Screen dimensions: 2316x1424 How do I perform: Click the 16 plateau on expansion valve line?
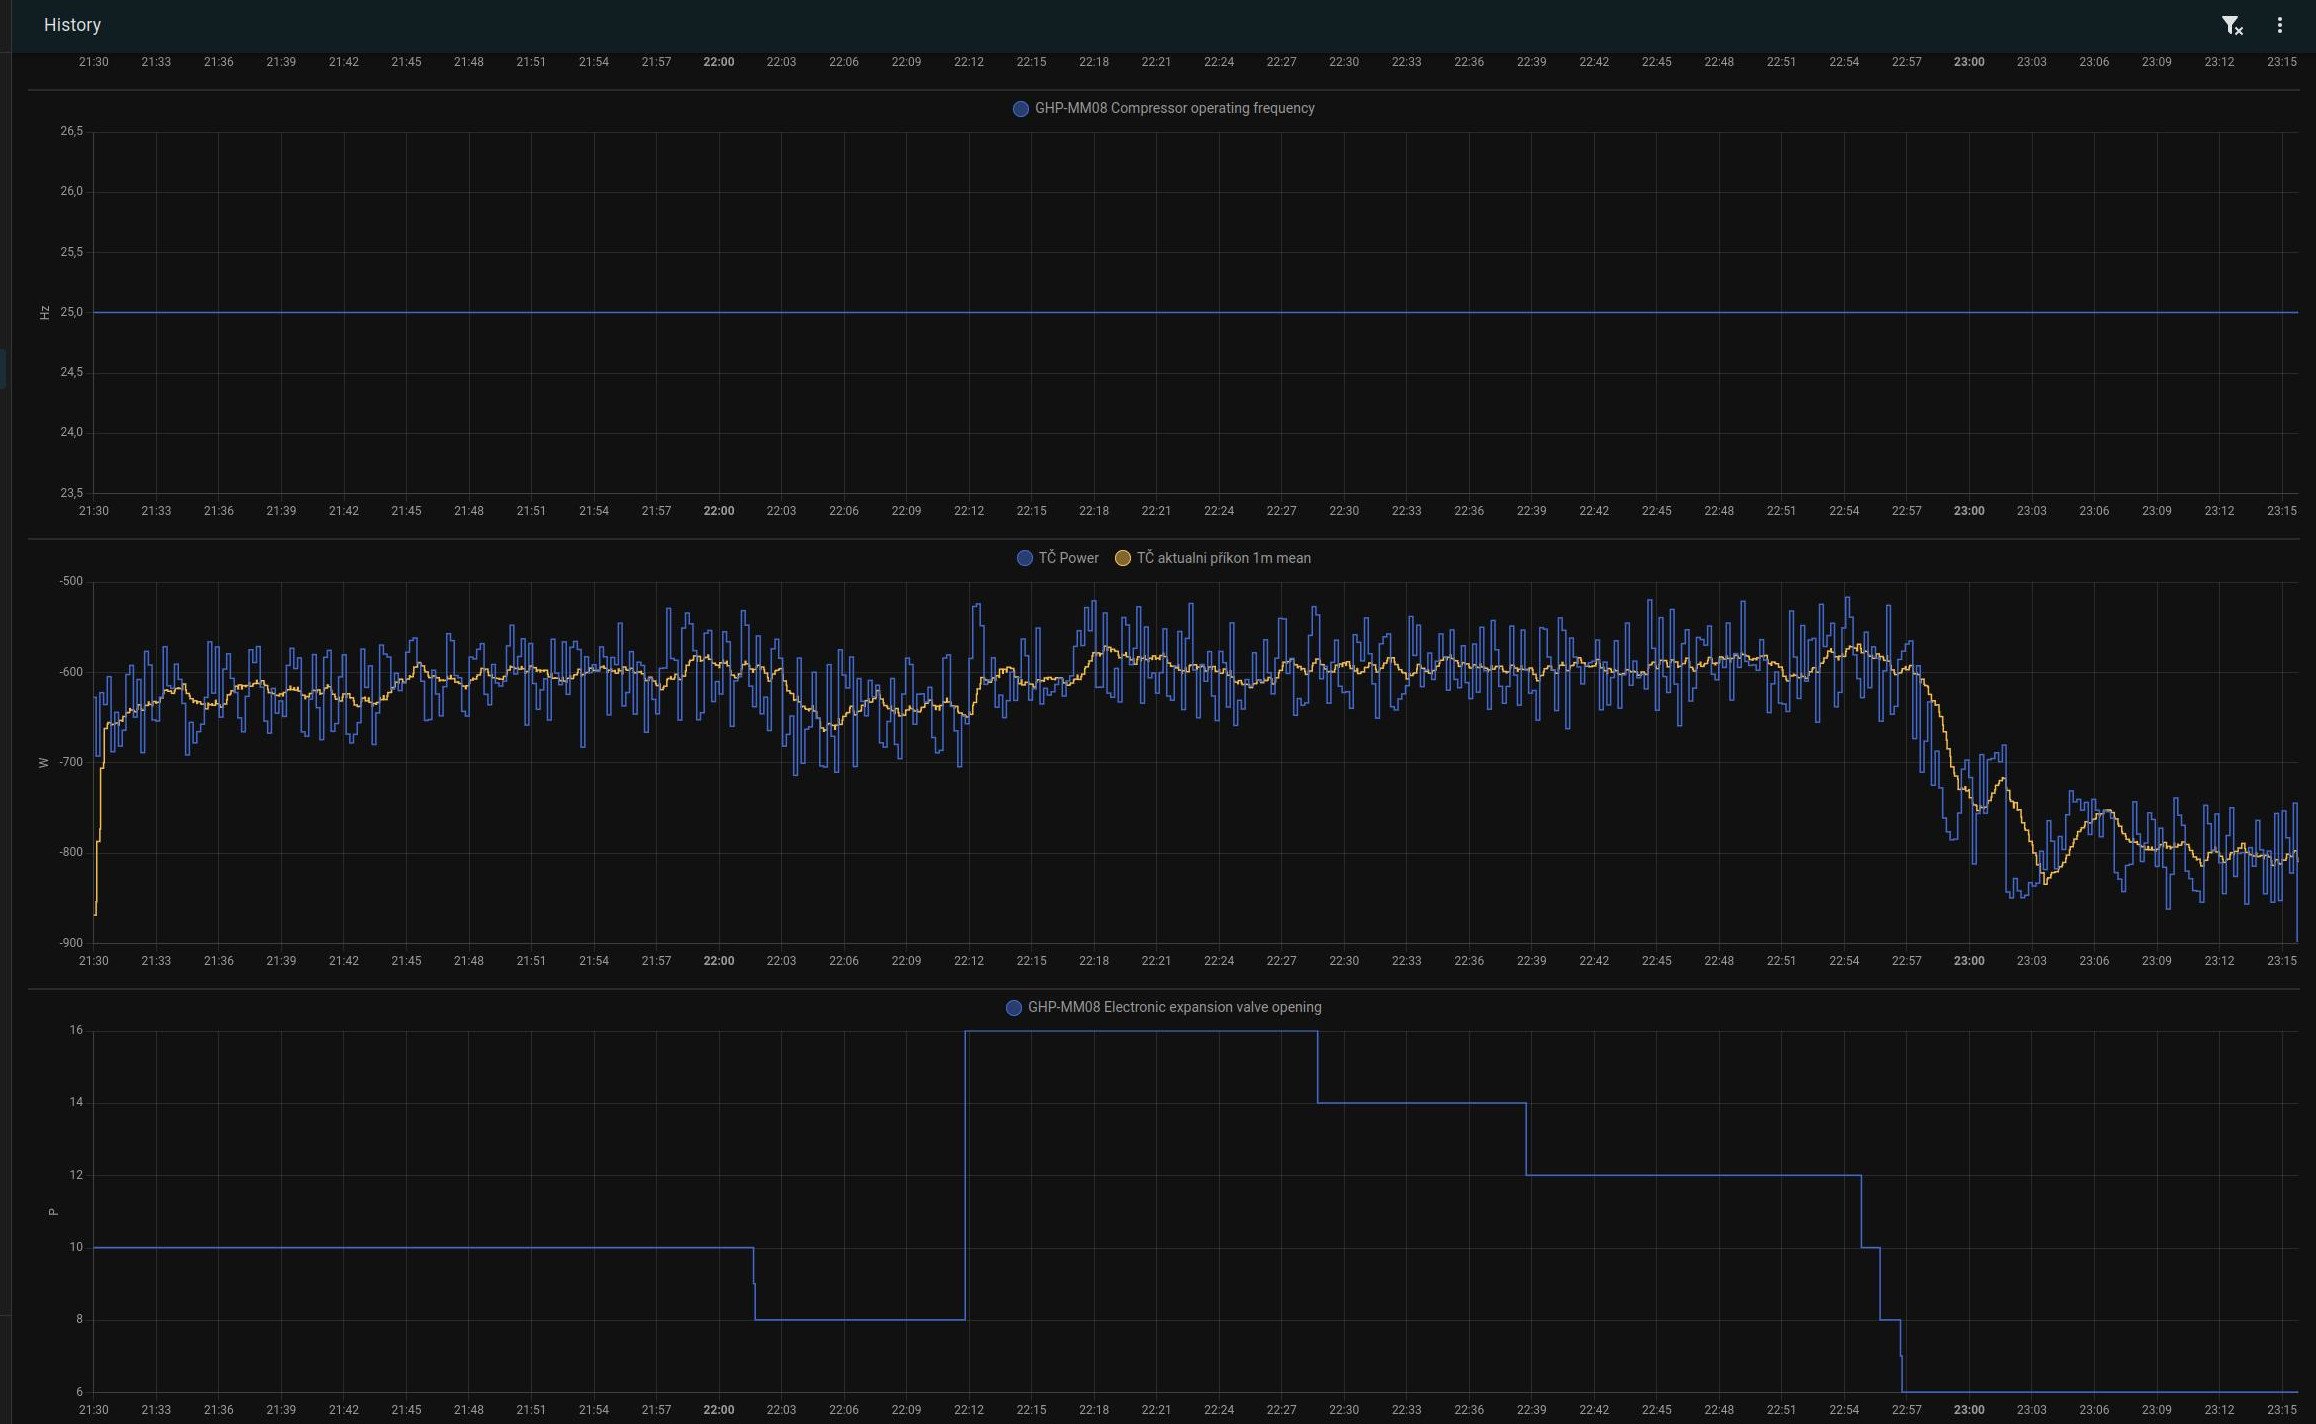[1140, 1031]
